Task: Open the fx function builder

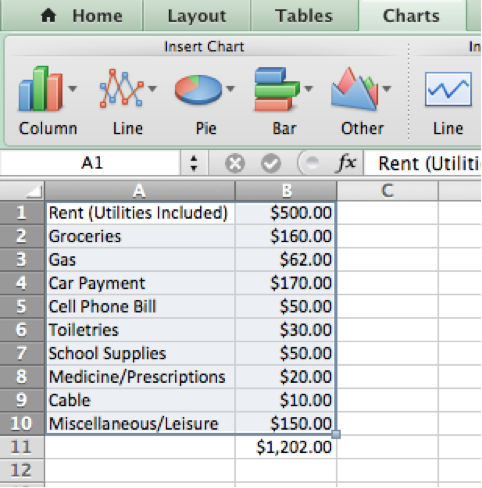Action: click(x=347, y=163)
